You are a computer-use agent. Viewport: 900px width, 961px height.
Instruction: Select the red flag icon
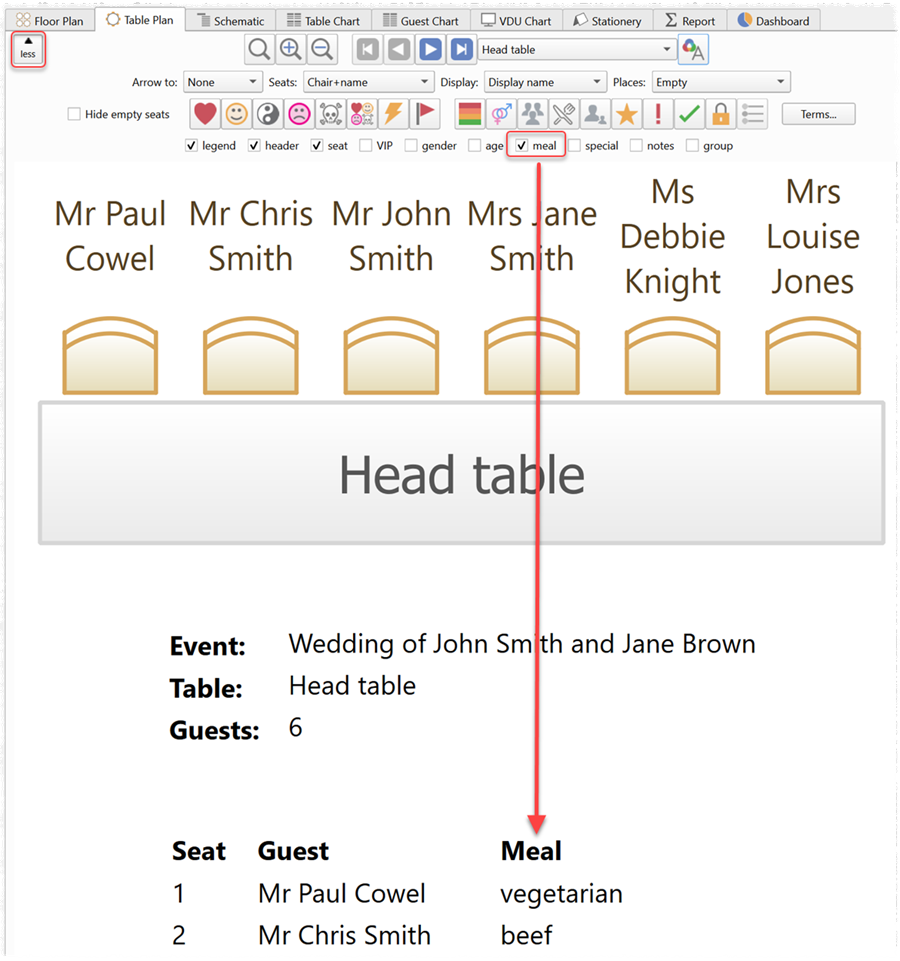(x=424, y=113)
